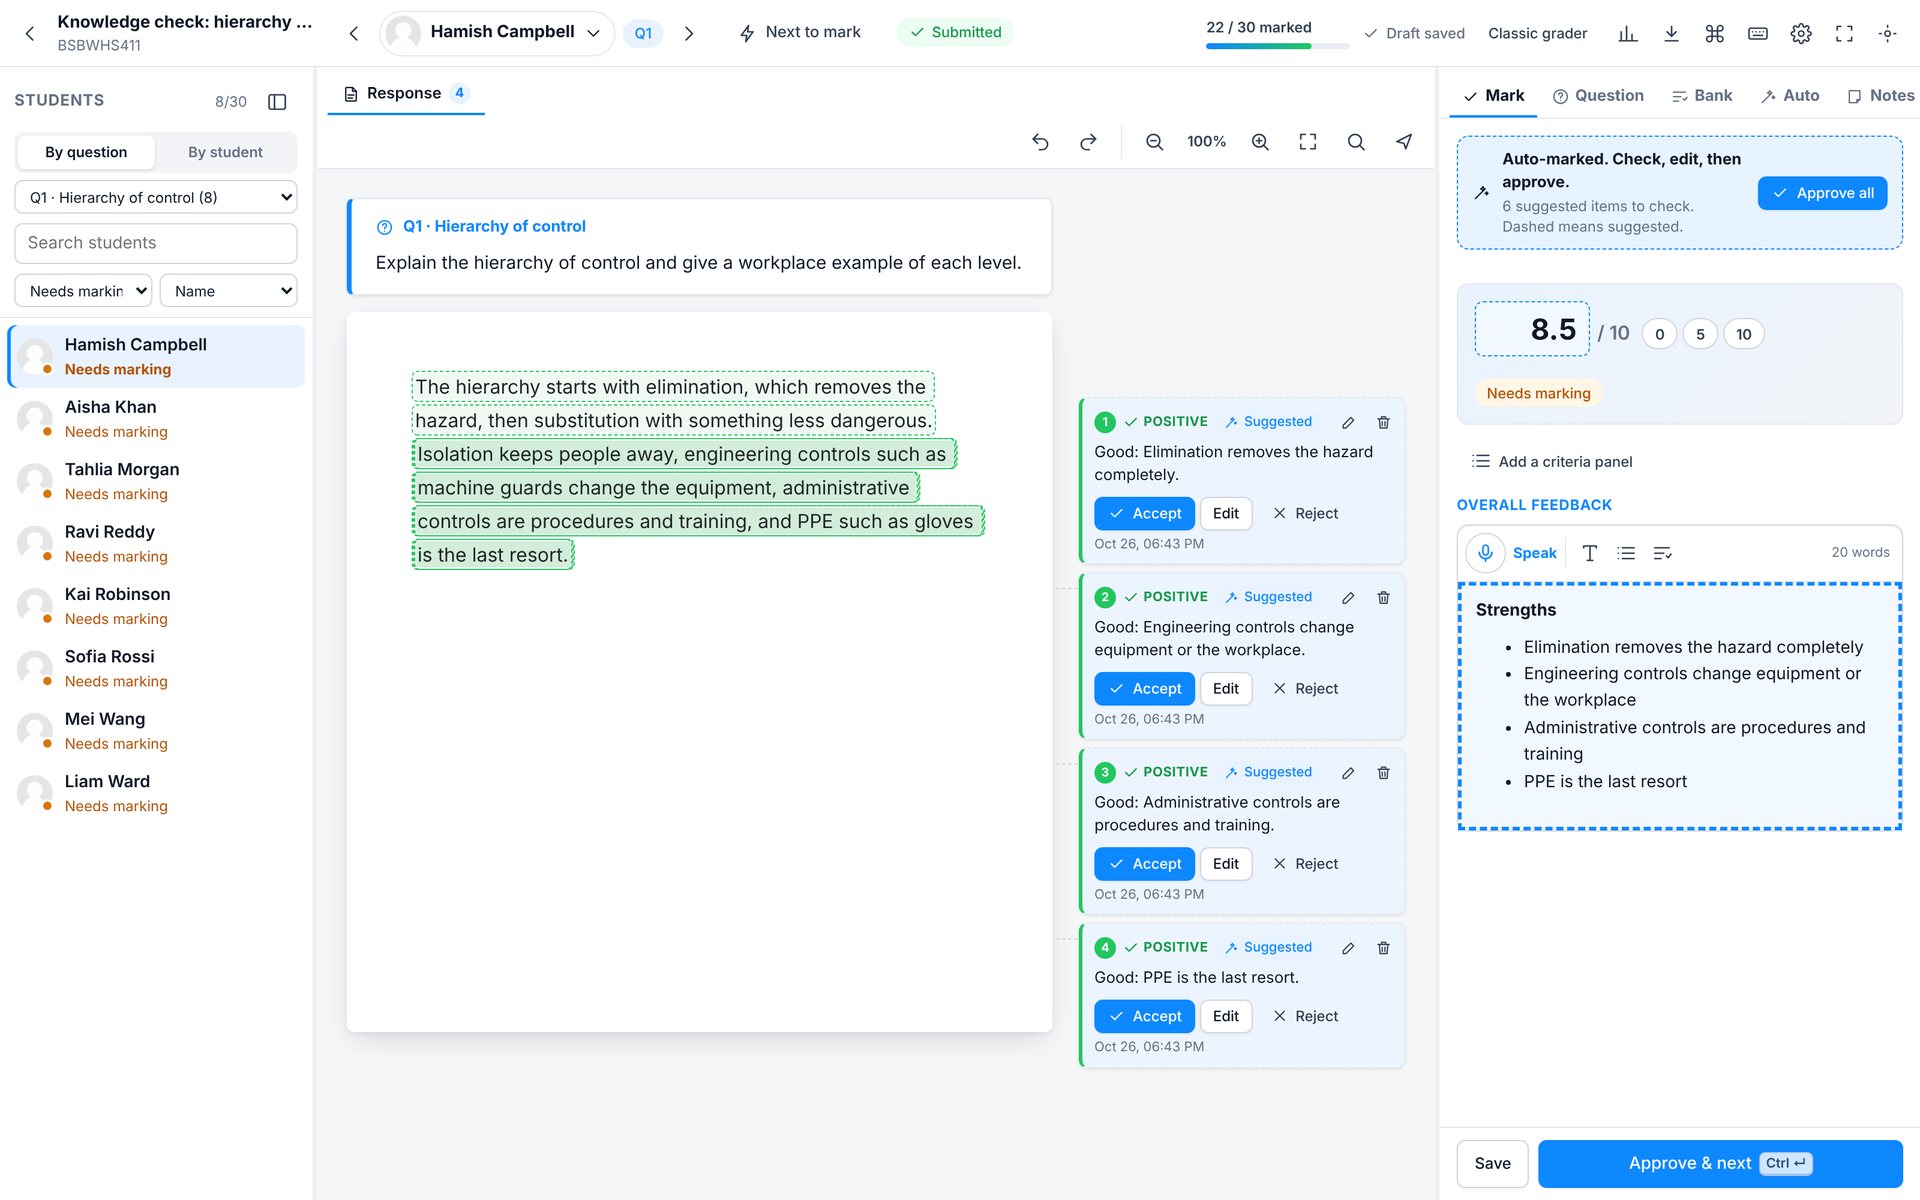The image size is (1920, 1200).
Task: Delete annotation 4 with trash icon
Action: click(1383, 947)
